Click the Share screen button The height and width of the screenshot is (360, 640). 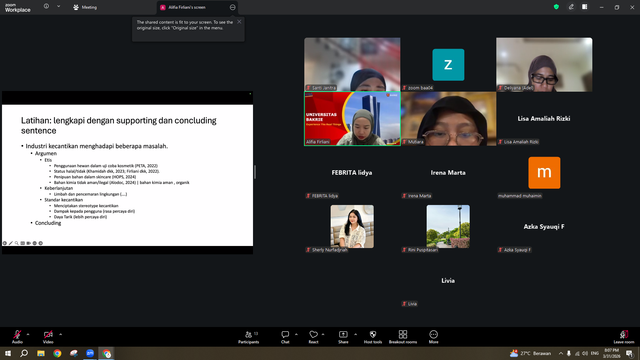(343, 337)
